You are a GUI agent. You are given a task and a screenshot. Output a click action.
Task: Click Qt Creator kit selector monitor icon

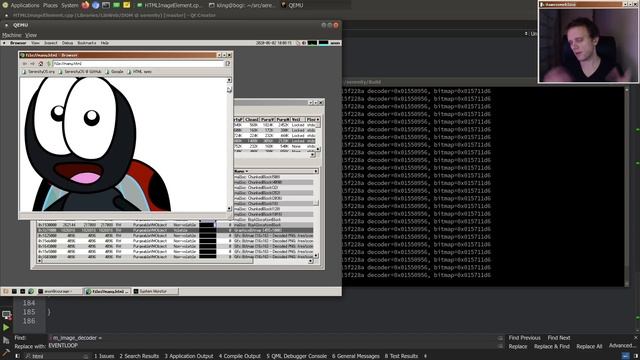(6, 315)
